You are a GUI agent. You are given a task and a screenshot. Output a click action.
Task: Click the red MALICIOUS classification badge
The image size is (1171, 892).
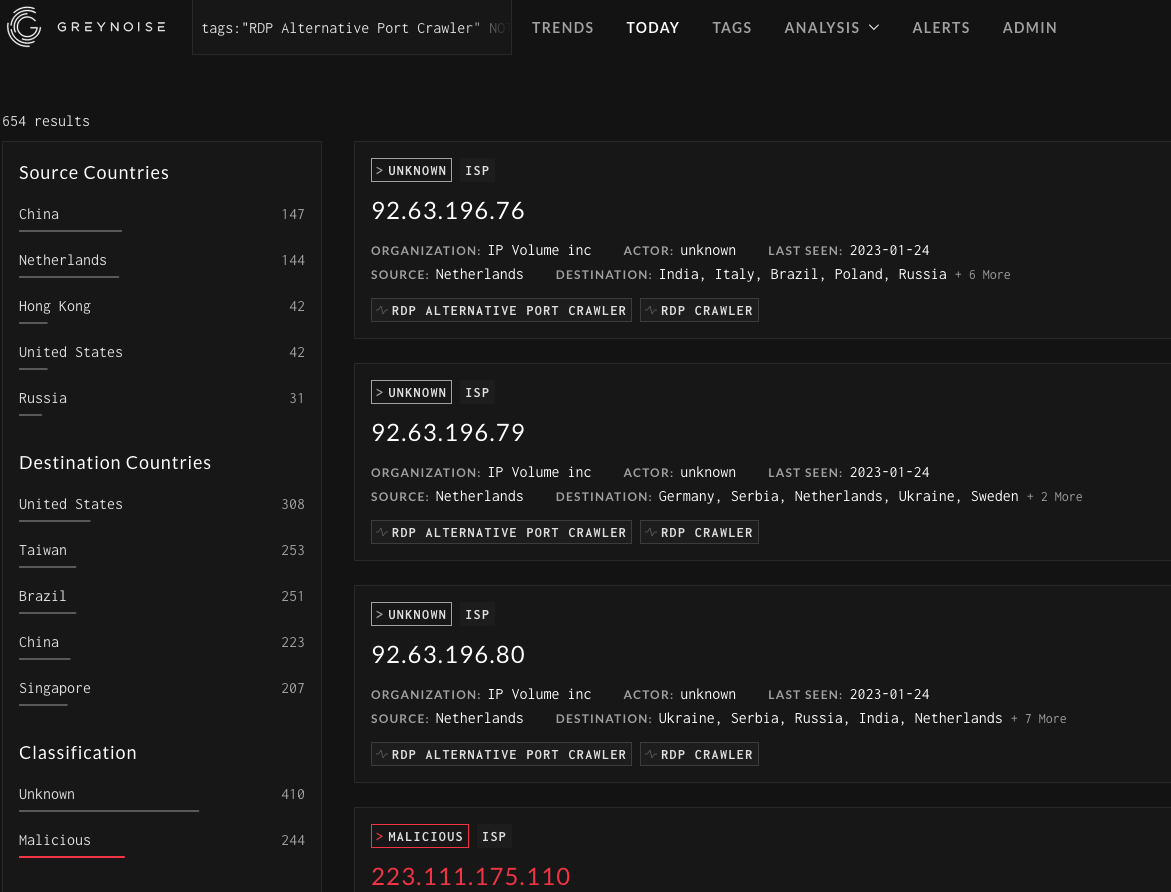[420, 836]
